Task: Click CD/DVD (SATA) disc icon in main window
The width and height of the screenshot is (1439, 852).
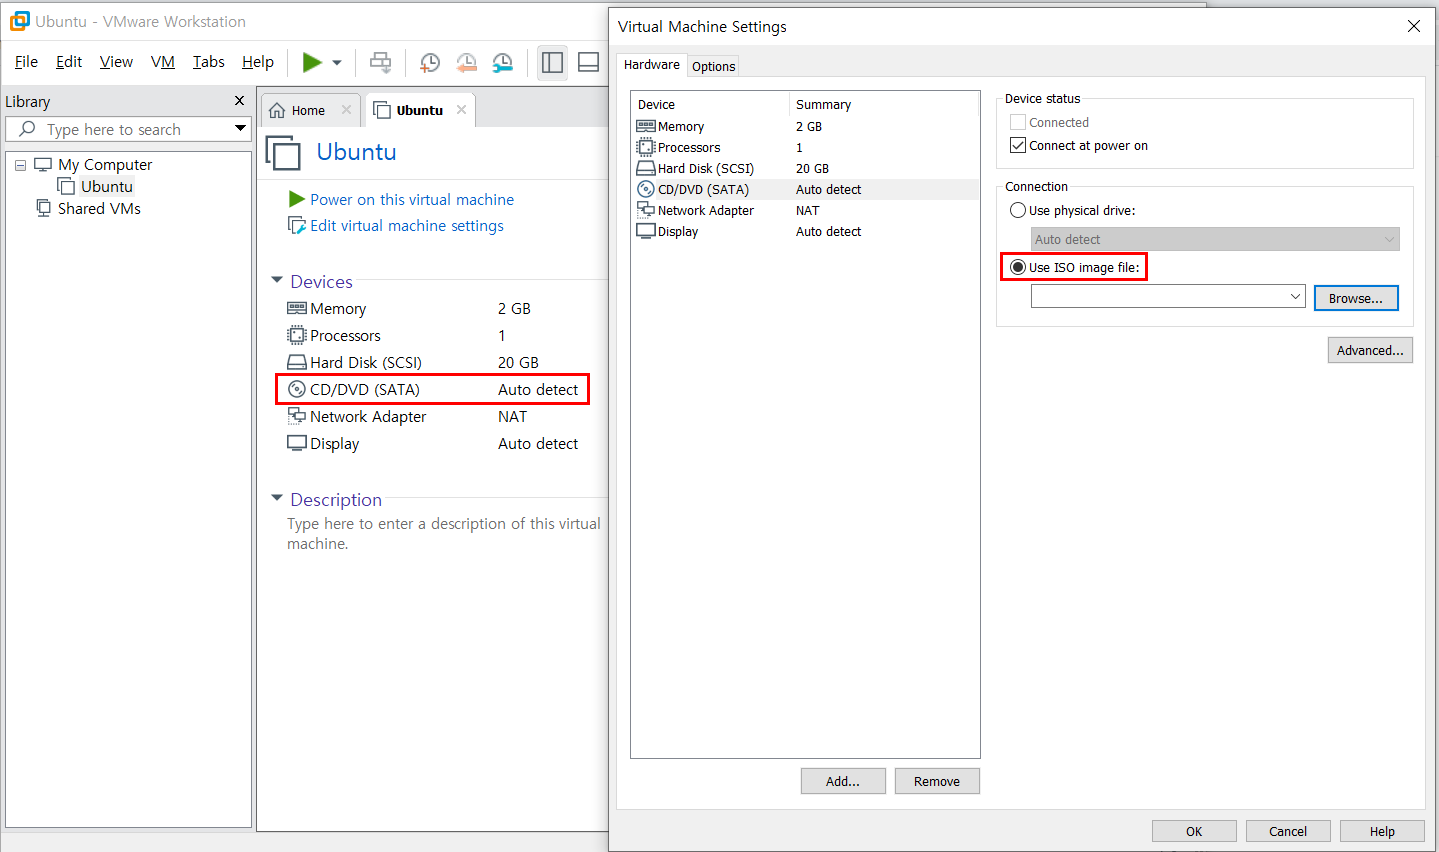Action: pos(297,389)
